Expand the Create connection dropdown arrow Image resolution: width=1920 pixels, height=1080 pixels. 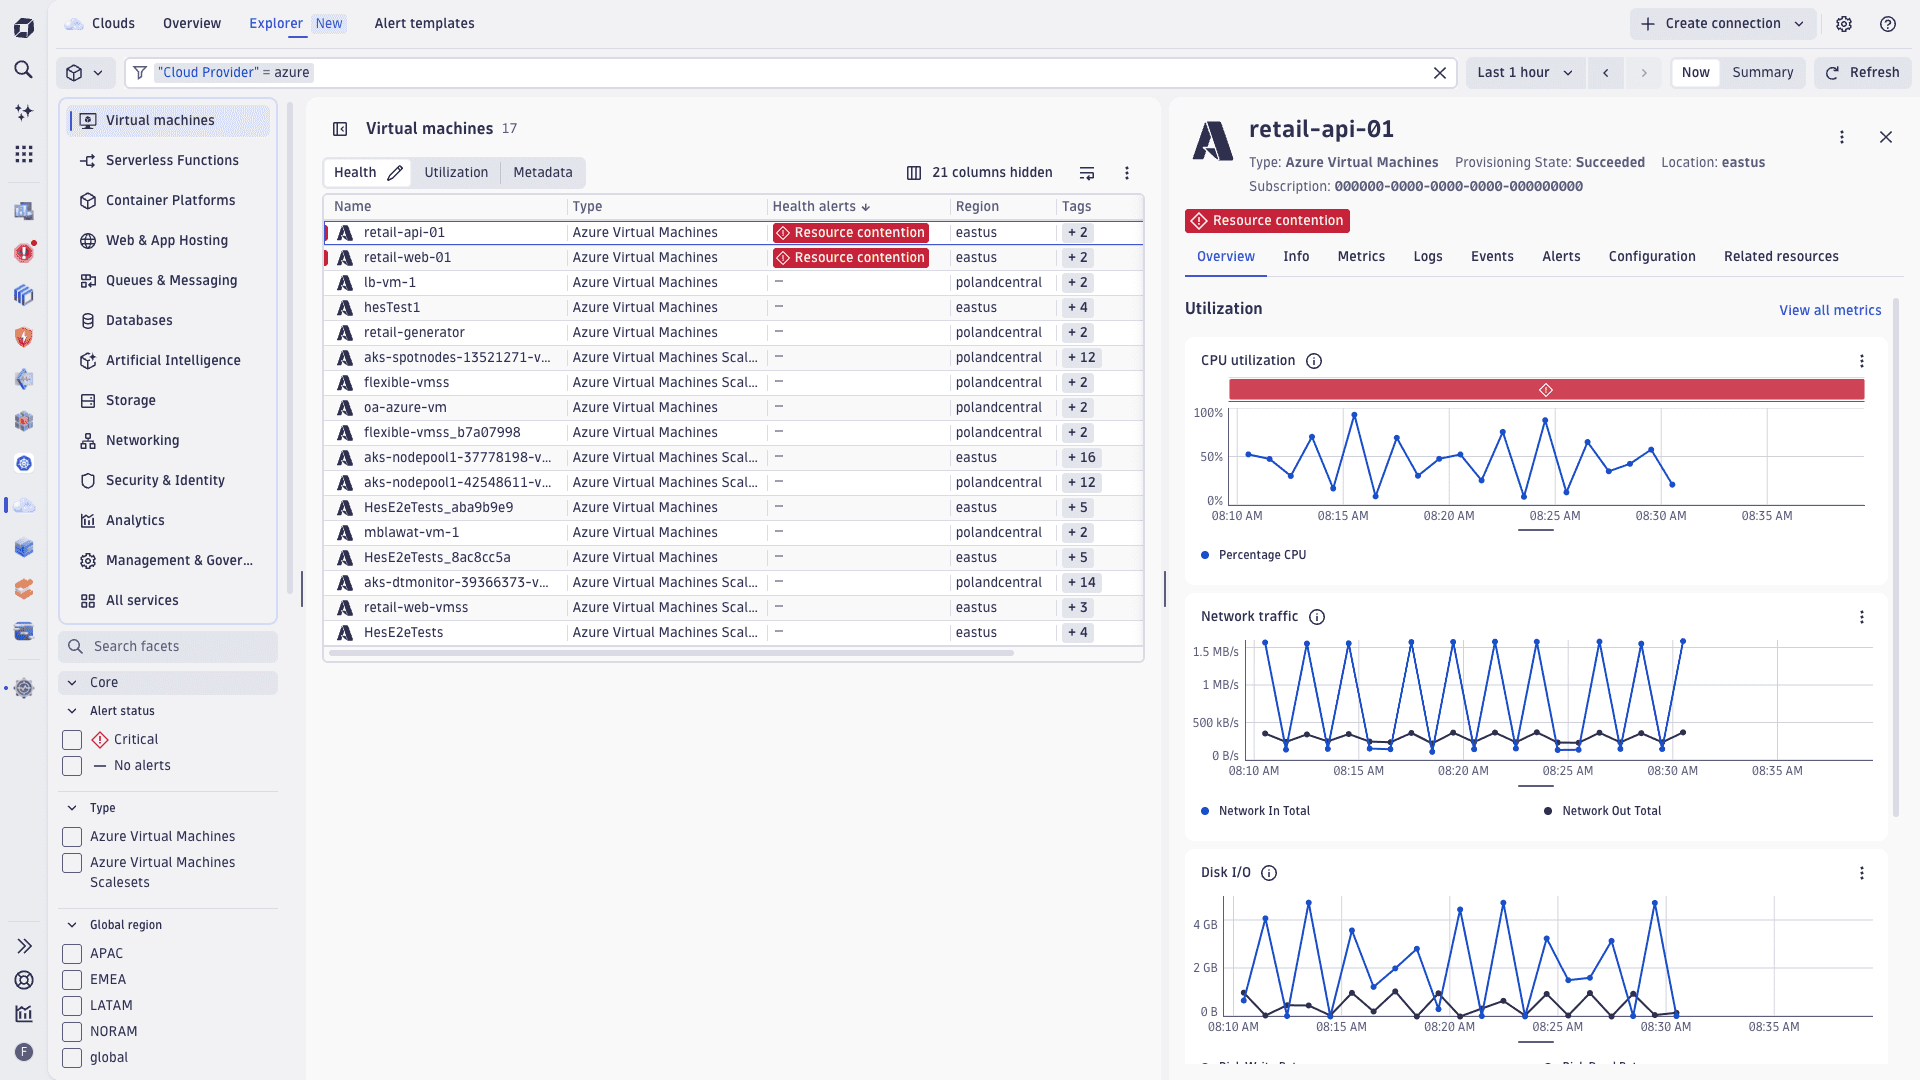point(1798,23)
